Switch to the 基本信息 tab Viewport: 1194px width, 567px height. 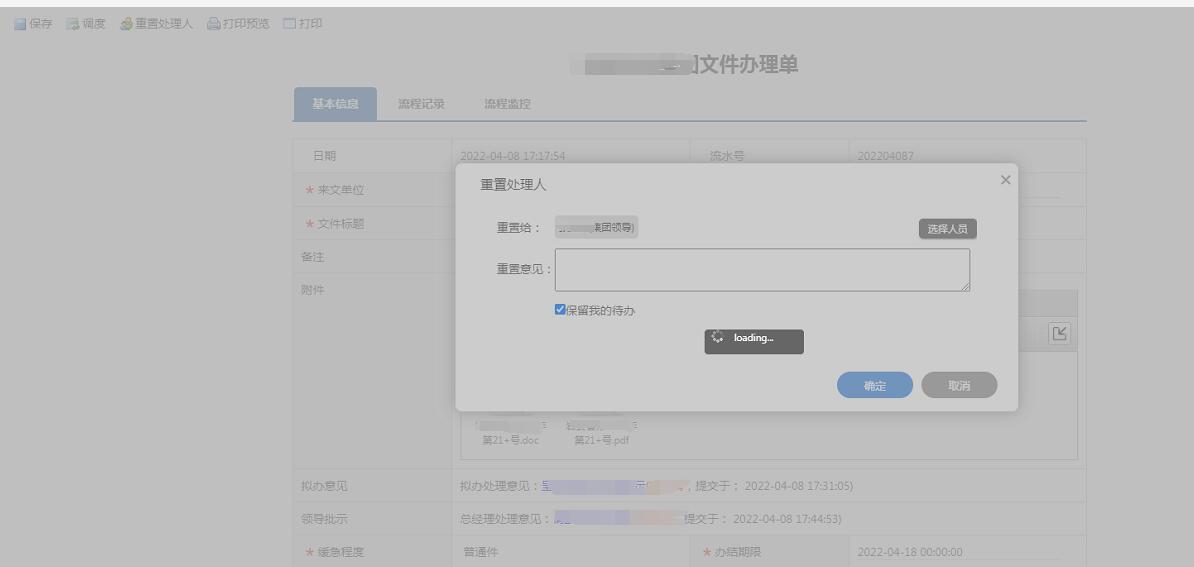335,104
